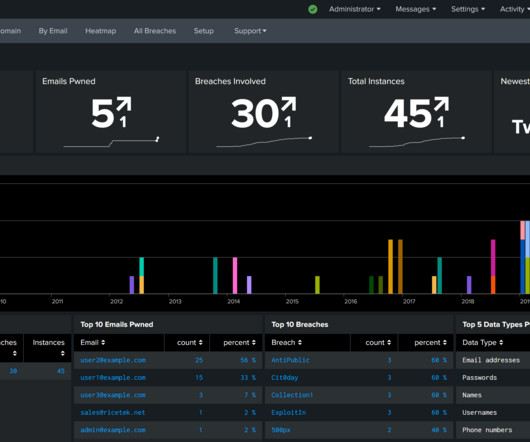Open admin@example.com email link
The height and width of the screenshot is (442, 530).
[113, 430]
